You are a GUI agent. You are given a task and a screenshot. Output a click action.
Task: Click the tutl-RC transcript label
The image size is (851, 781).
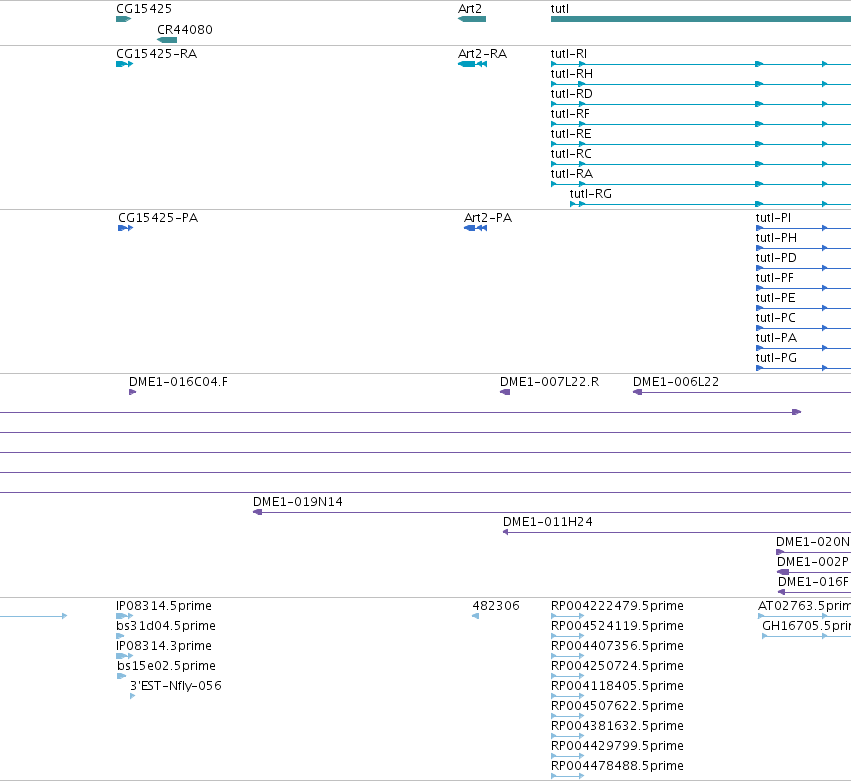pyautogui.click(x=571, y=154)
